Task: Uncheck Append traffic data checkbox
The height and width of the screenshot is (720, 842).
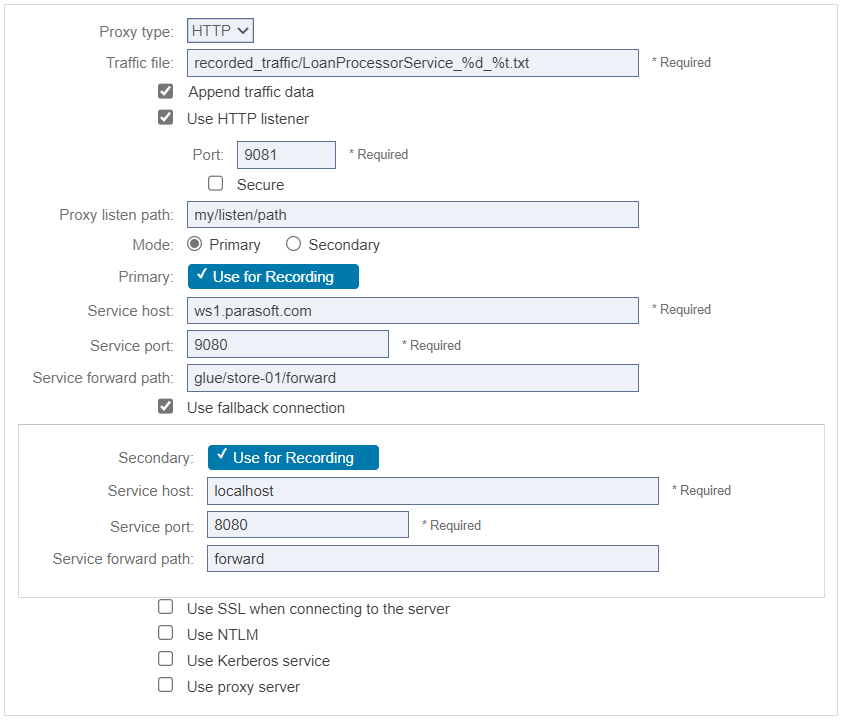Action: point(165,91)
